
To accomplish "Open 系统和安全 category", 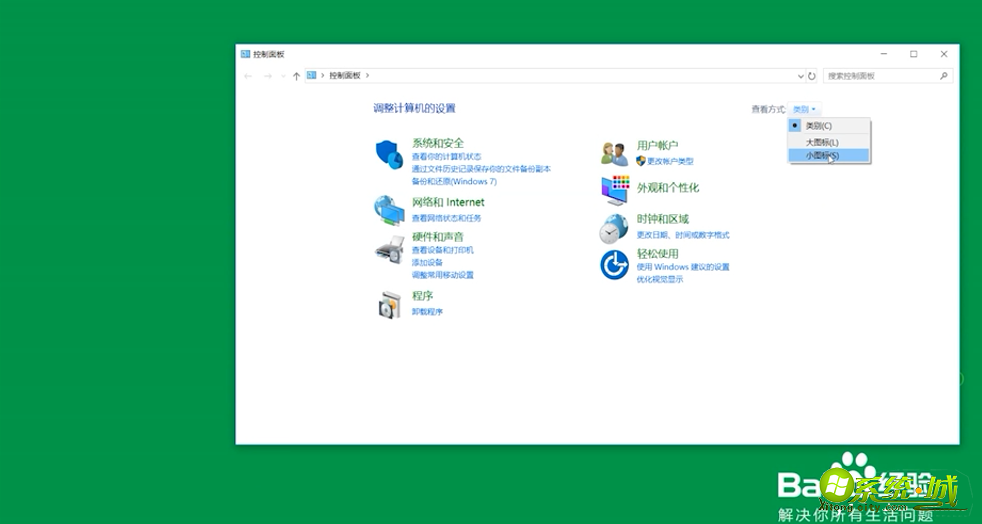I will [438, 143].
